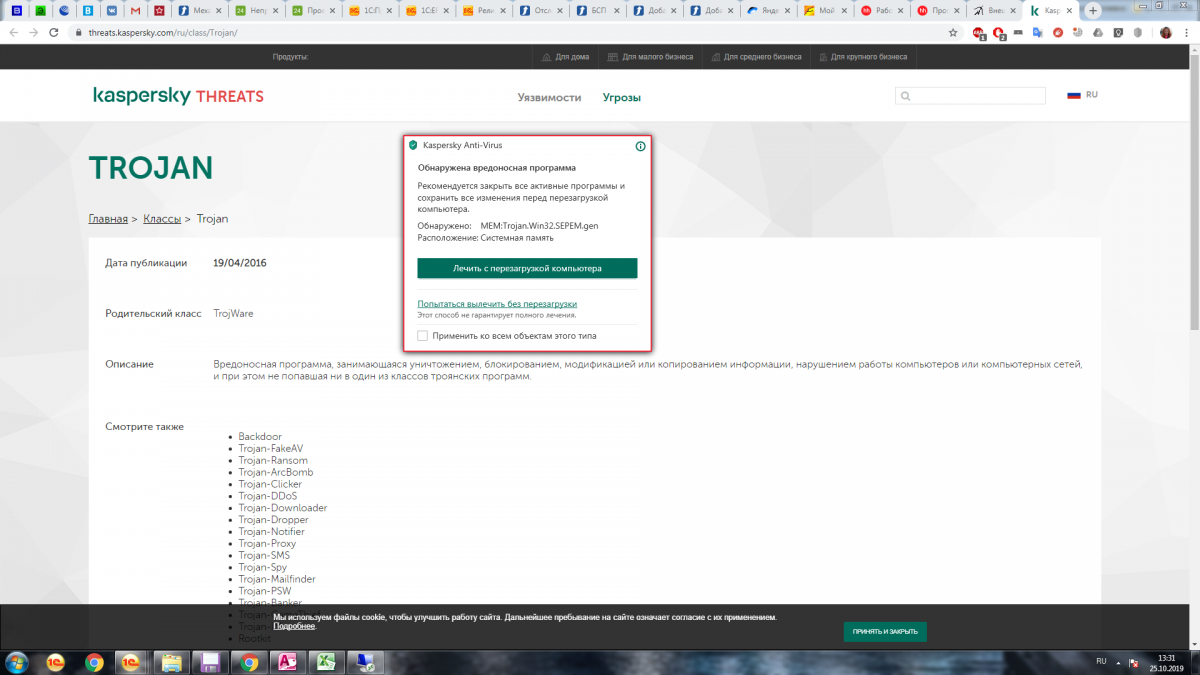
Task: Open the Trojan-SMS link
Action: [x=264, y=555]
